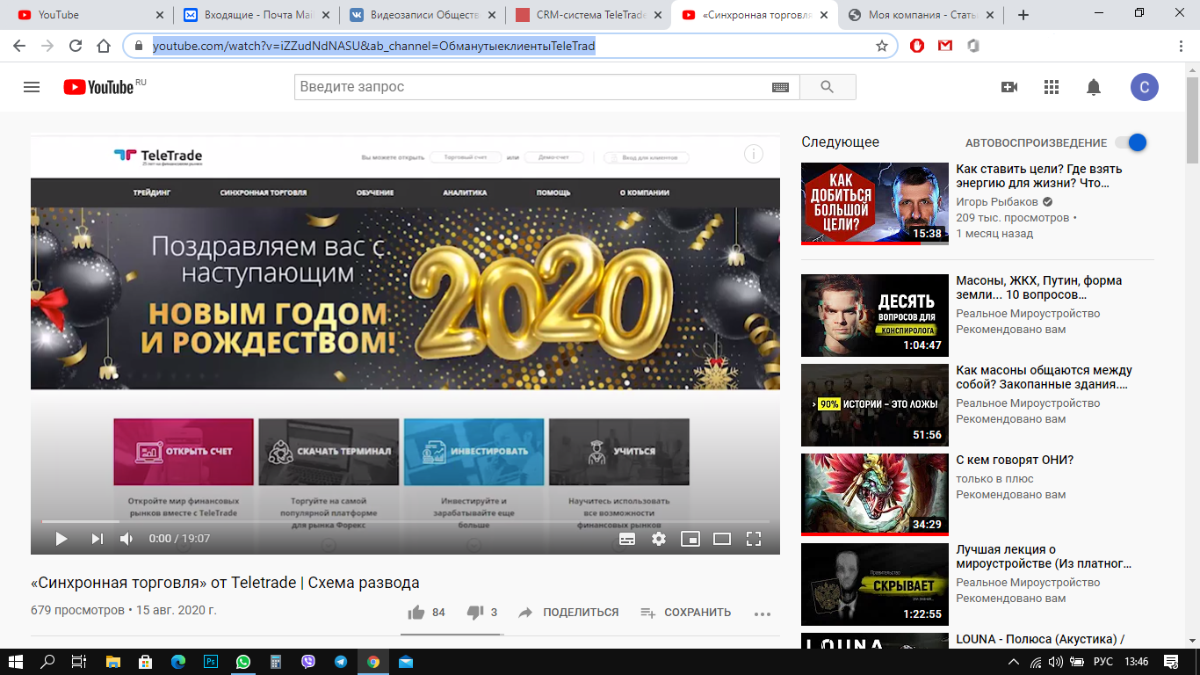Viewport: 1200px width, 675px height.
Task: Play the video
Action: (x=61, y=538)
